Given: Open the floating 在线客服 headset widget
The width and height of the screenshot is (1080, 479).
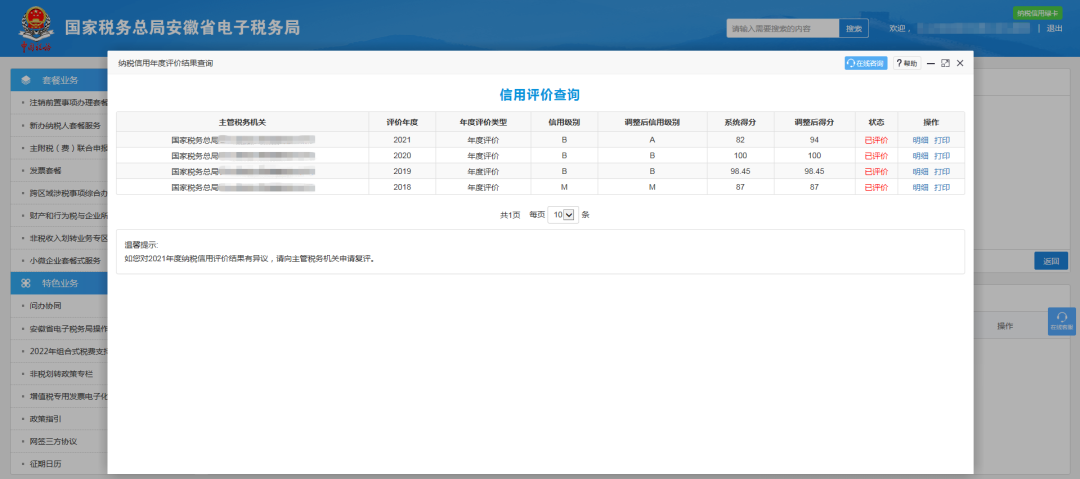Looking at the screenshot, I should point(1061,321).
